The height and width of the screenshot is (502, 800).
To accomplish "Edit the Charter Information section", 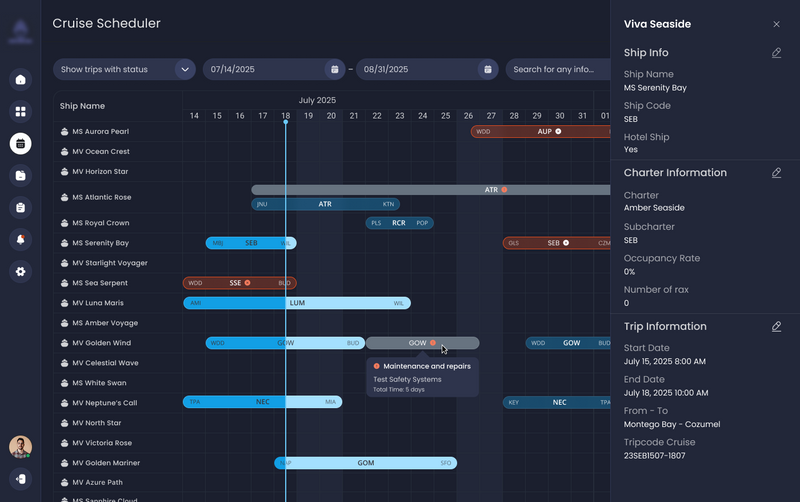I will [x=777, y=173].
